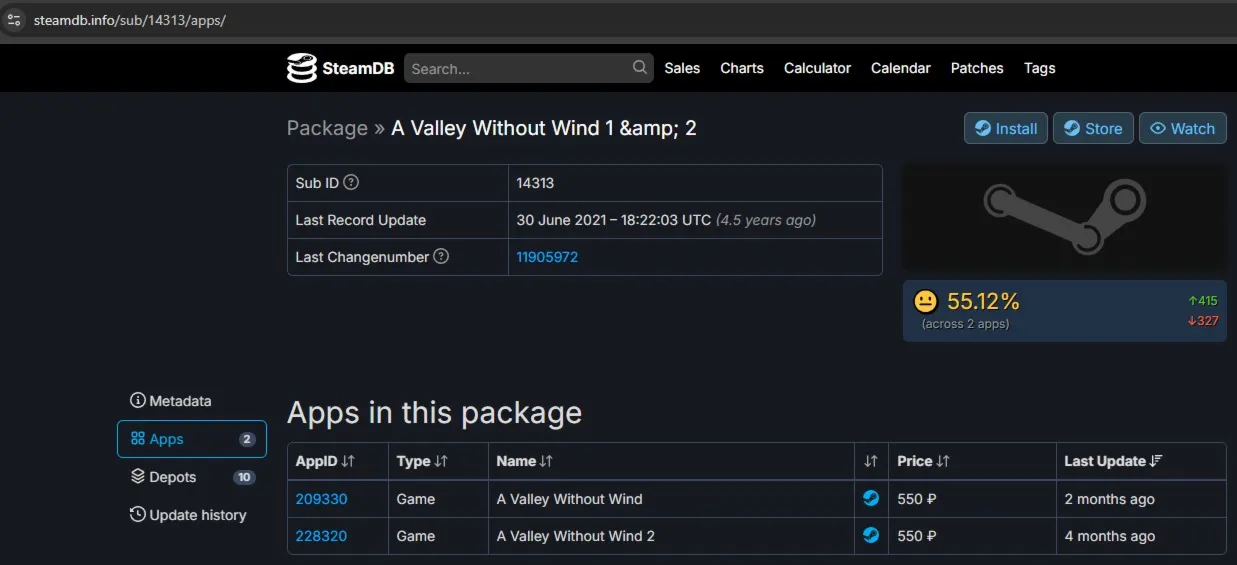Open the Update history tab
The image size is (1237, 565).
[192, 515]
